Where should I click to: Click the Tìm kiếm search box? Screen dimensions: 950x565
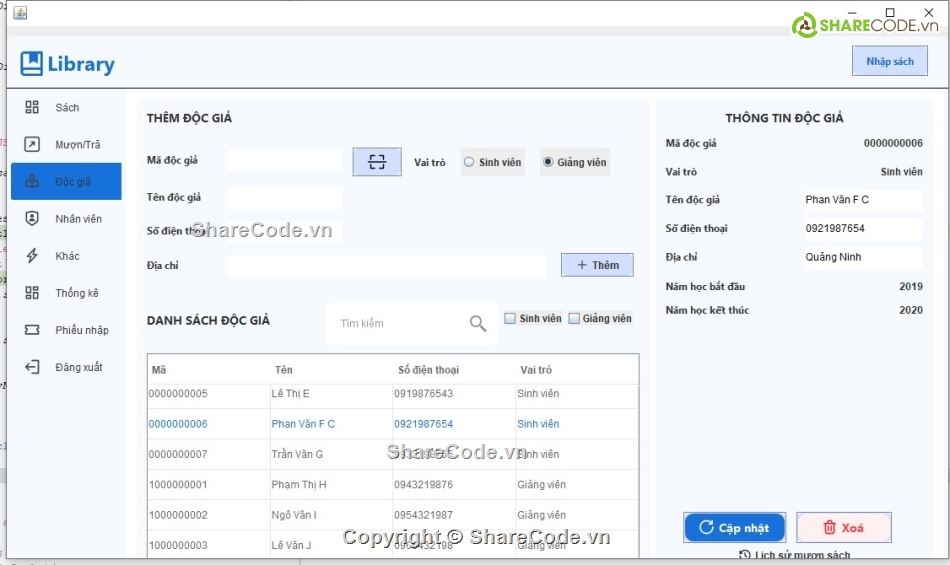pyautogui.click(x=412, y=323)
